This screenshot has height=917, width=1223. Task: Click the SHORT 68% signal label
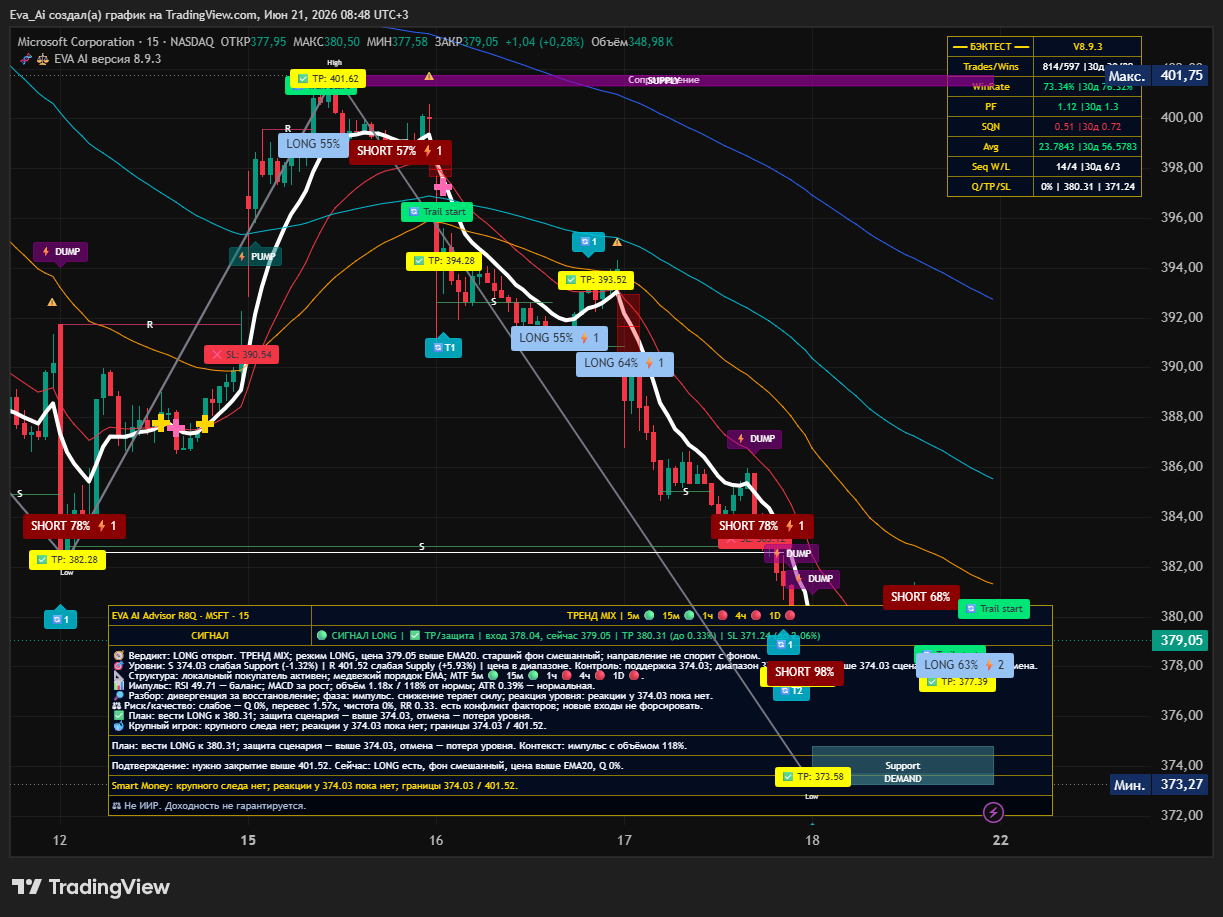click(921, 597)
